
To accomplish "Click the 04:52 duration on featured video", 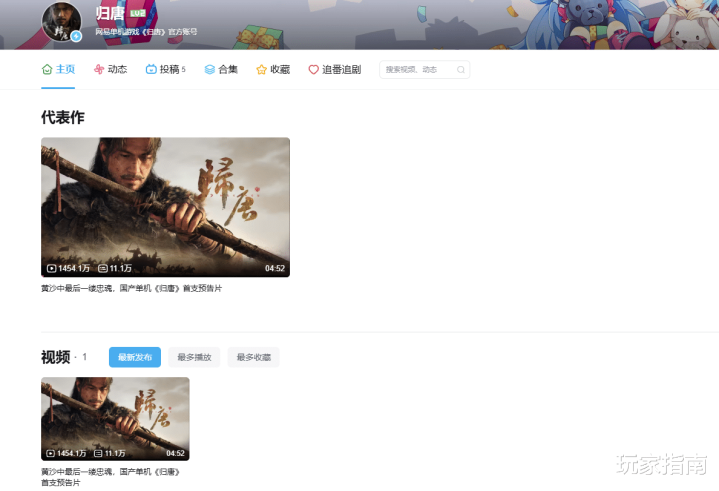I will pyautogui.click(x=275, y=269).
